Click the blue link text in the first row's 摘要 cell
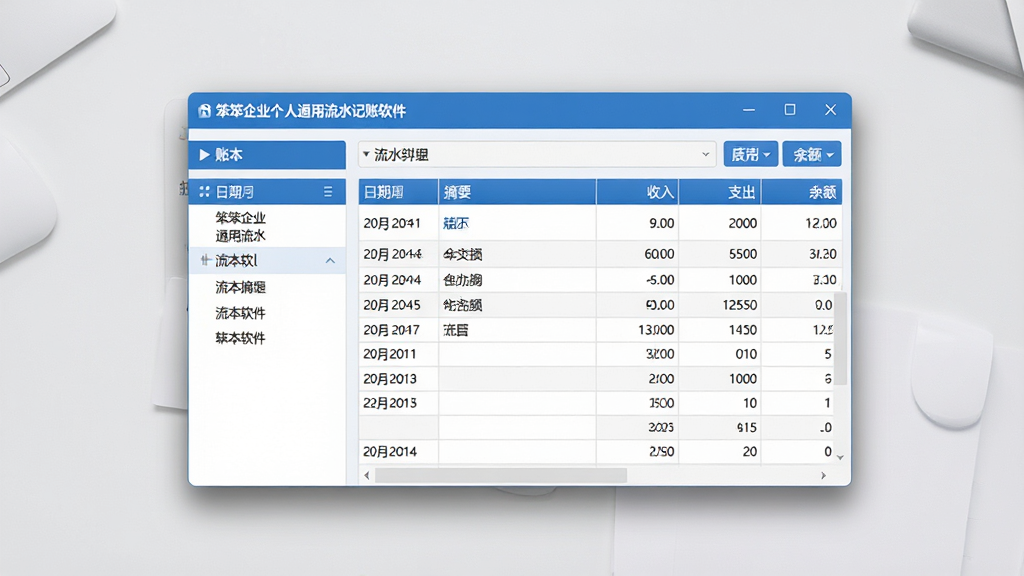 (456, 223)
